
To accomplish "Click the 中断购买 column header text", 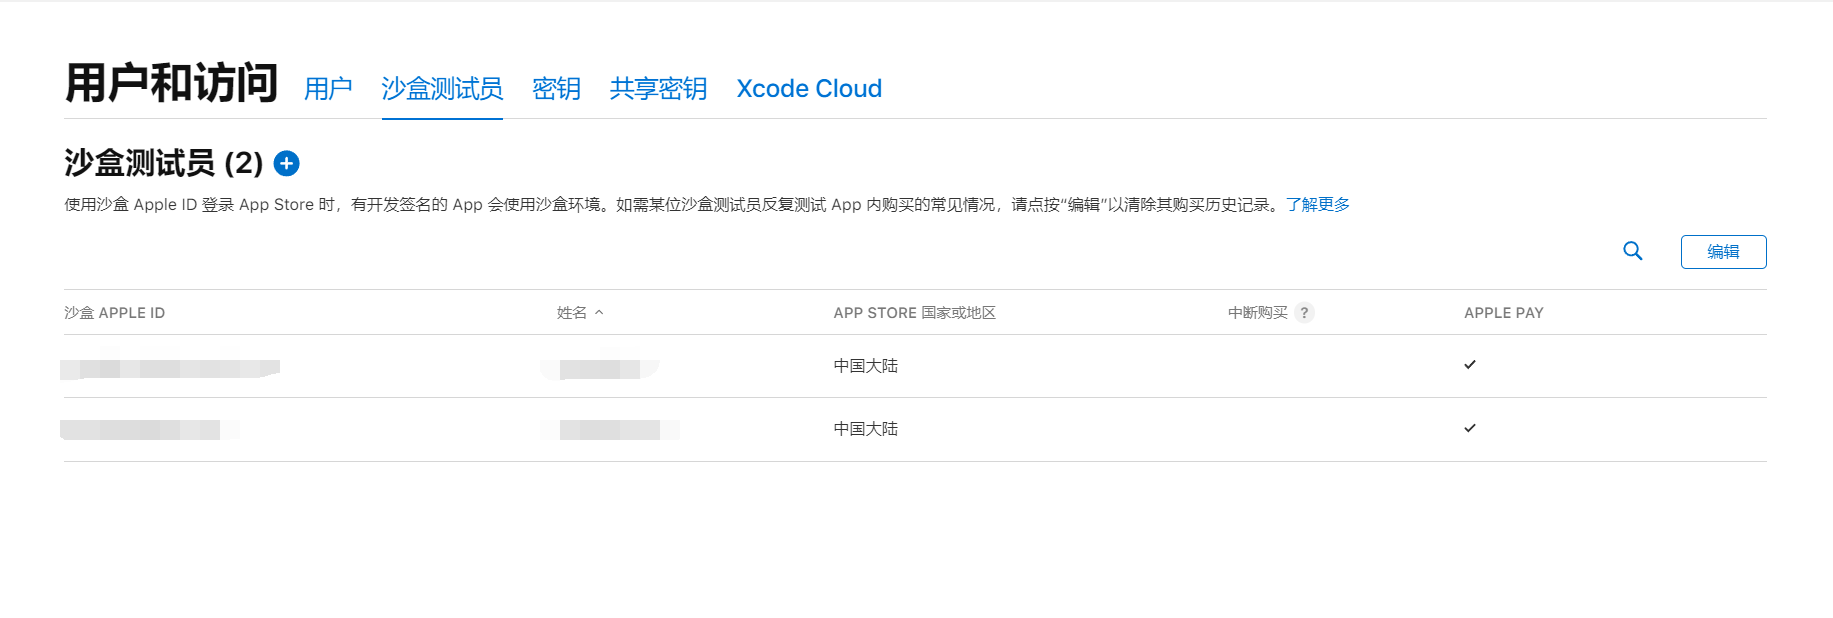I will [1258, 313].
